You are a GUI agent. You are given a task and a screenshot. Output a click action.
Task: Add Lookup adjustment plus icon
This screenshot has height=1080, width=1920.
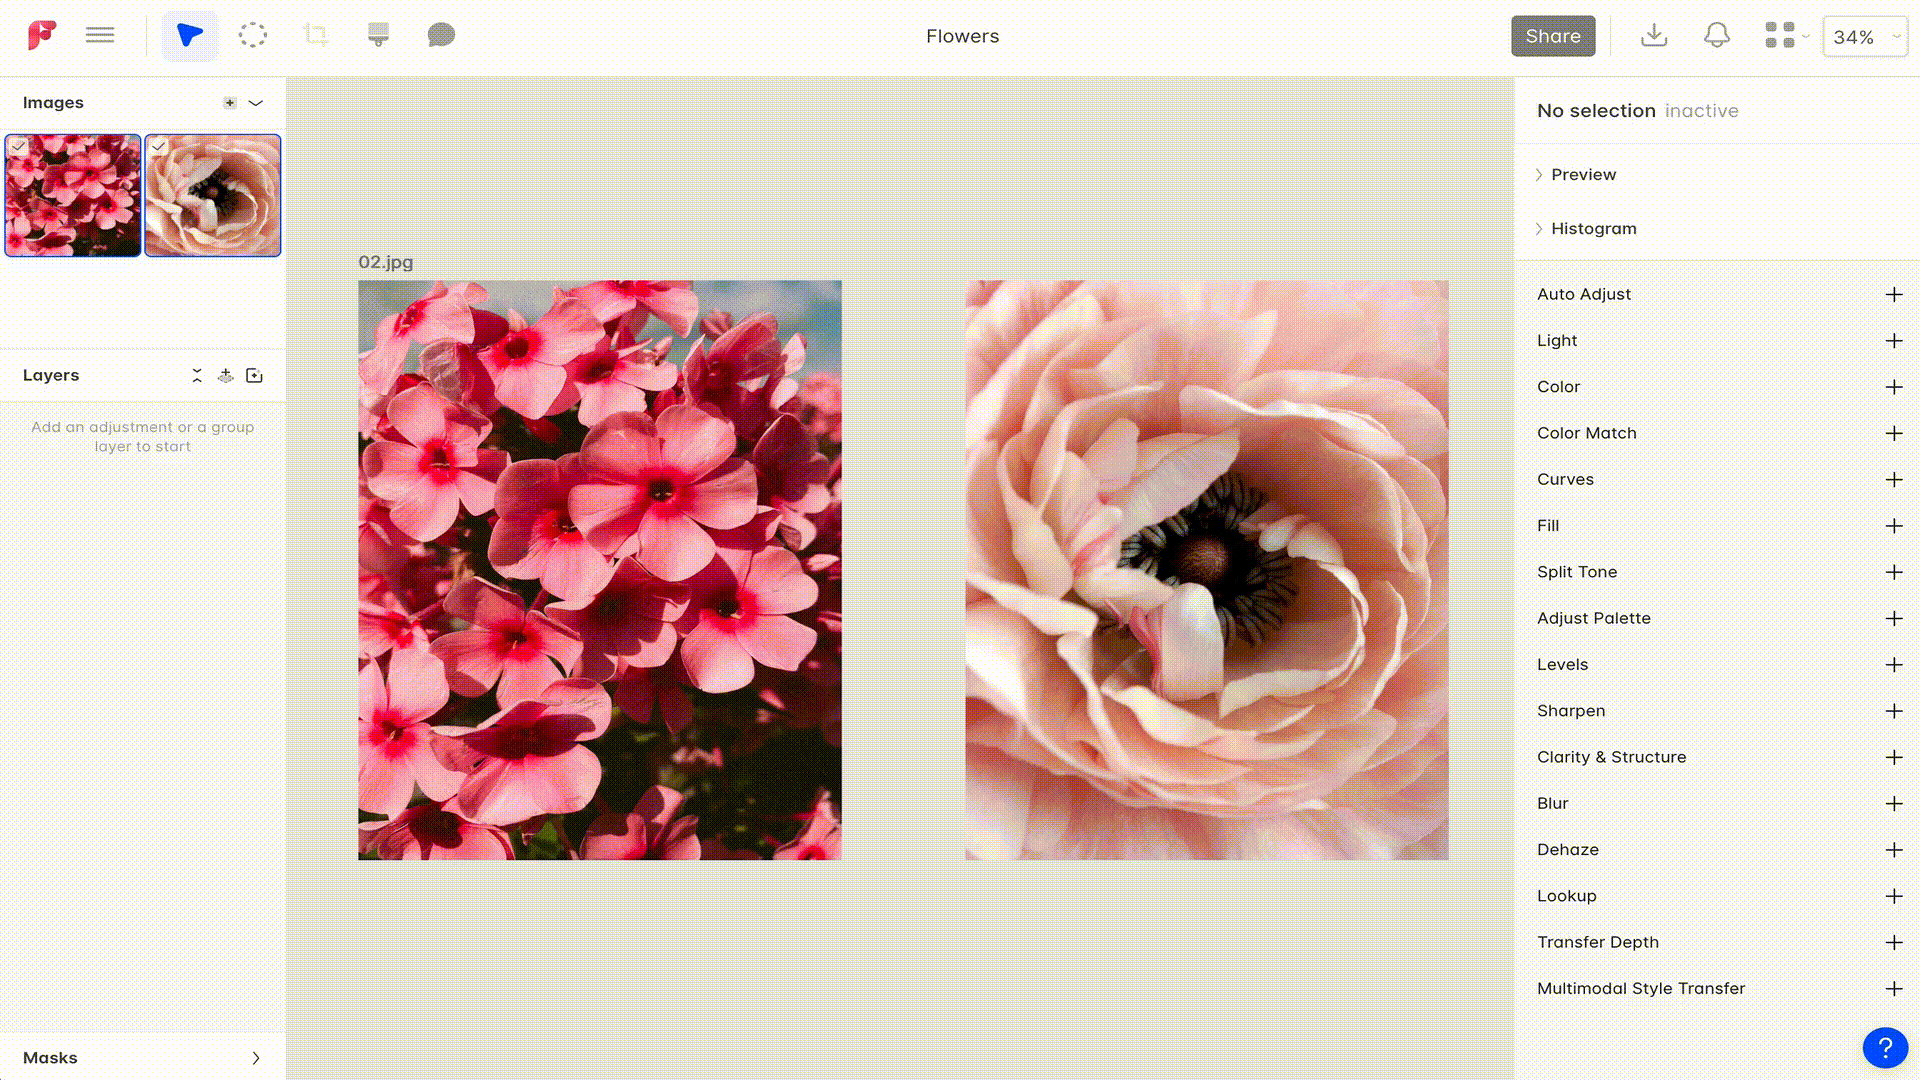pos(1894,896)
